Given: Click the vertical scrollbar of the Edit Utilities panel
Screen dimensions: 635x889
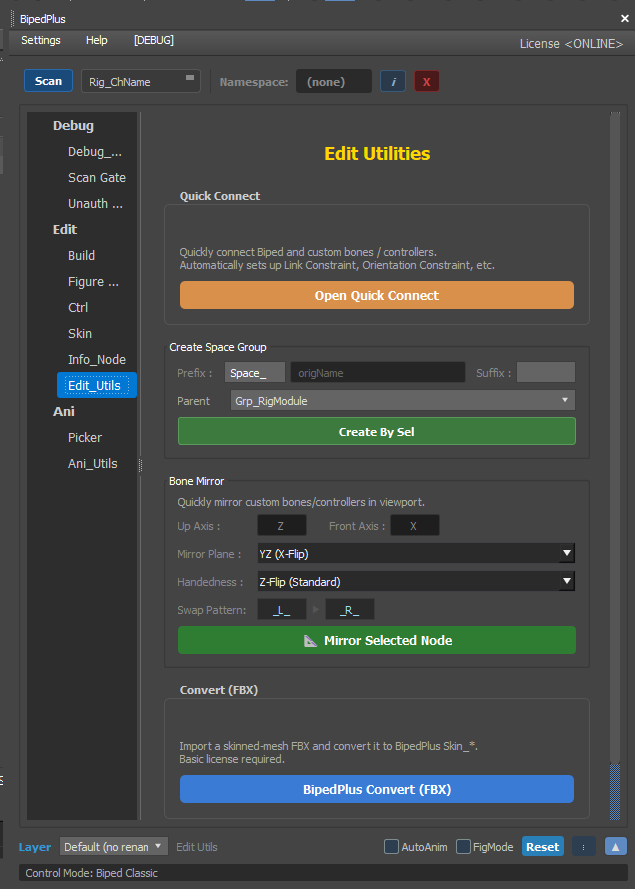Looking at the screenshot, I should coord(615,465).
